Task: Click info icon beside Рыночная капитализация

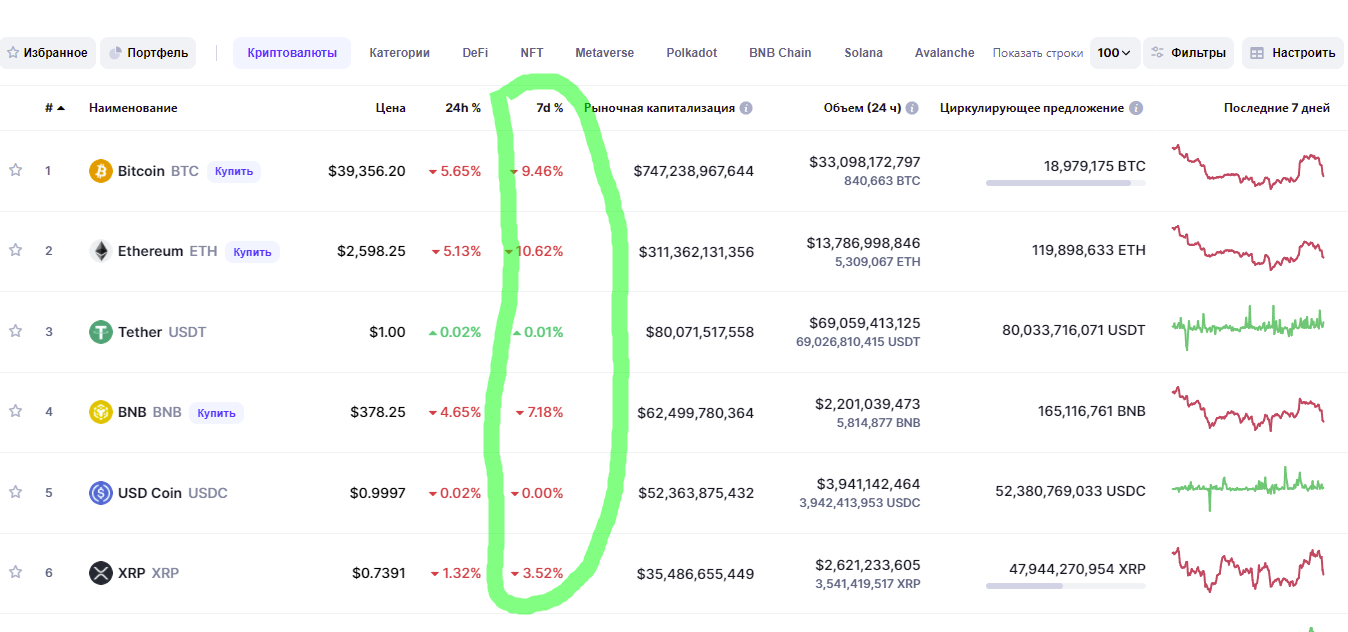Action: tap(746, 108)
